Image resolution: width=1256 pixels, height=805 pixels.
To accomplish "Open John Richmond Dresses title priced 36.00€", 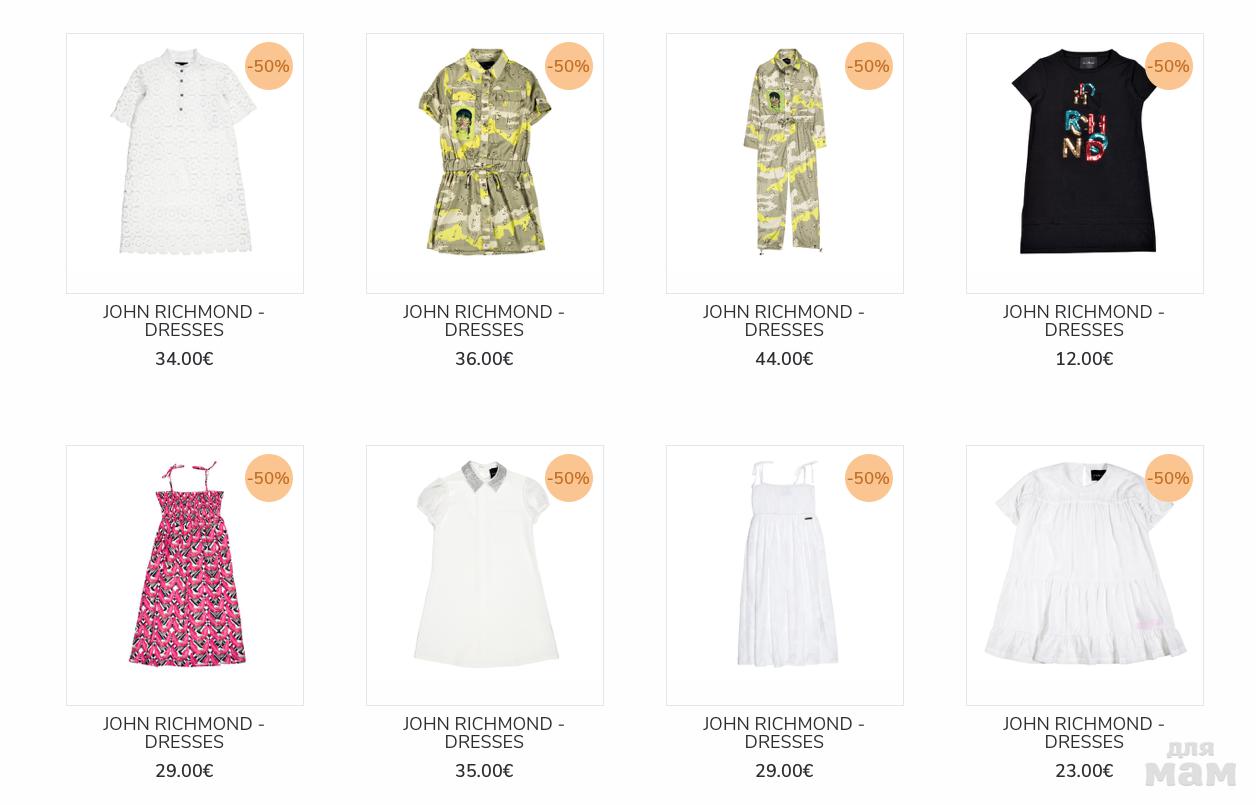I will 484,321.
